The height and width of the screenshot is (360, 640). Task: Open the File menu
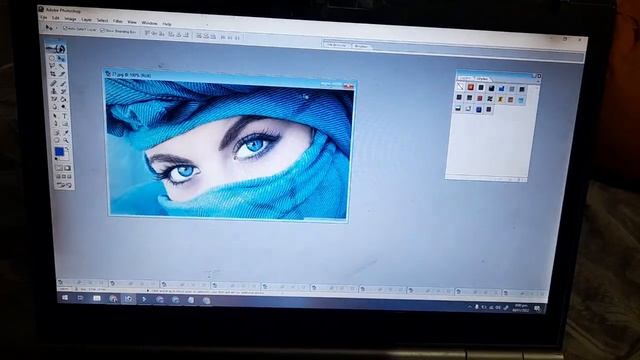point(44,18)
